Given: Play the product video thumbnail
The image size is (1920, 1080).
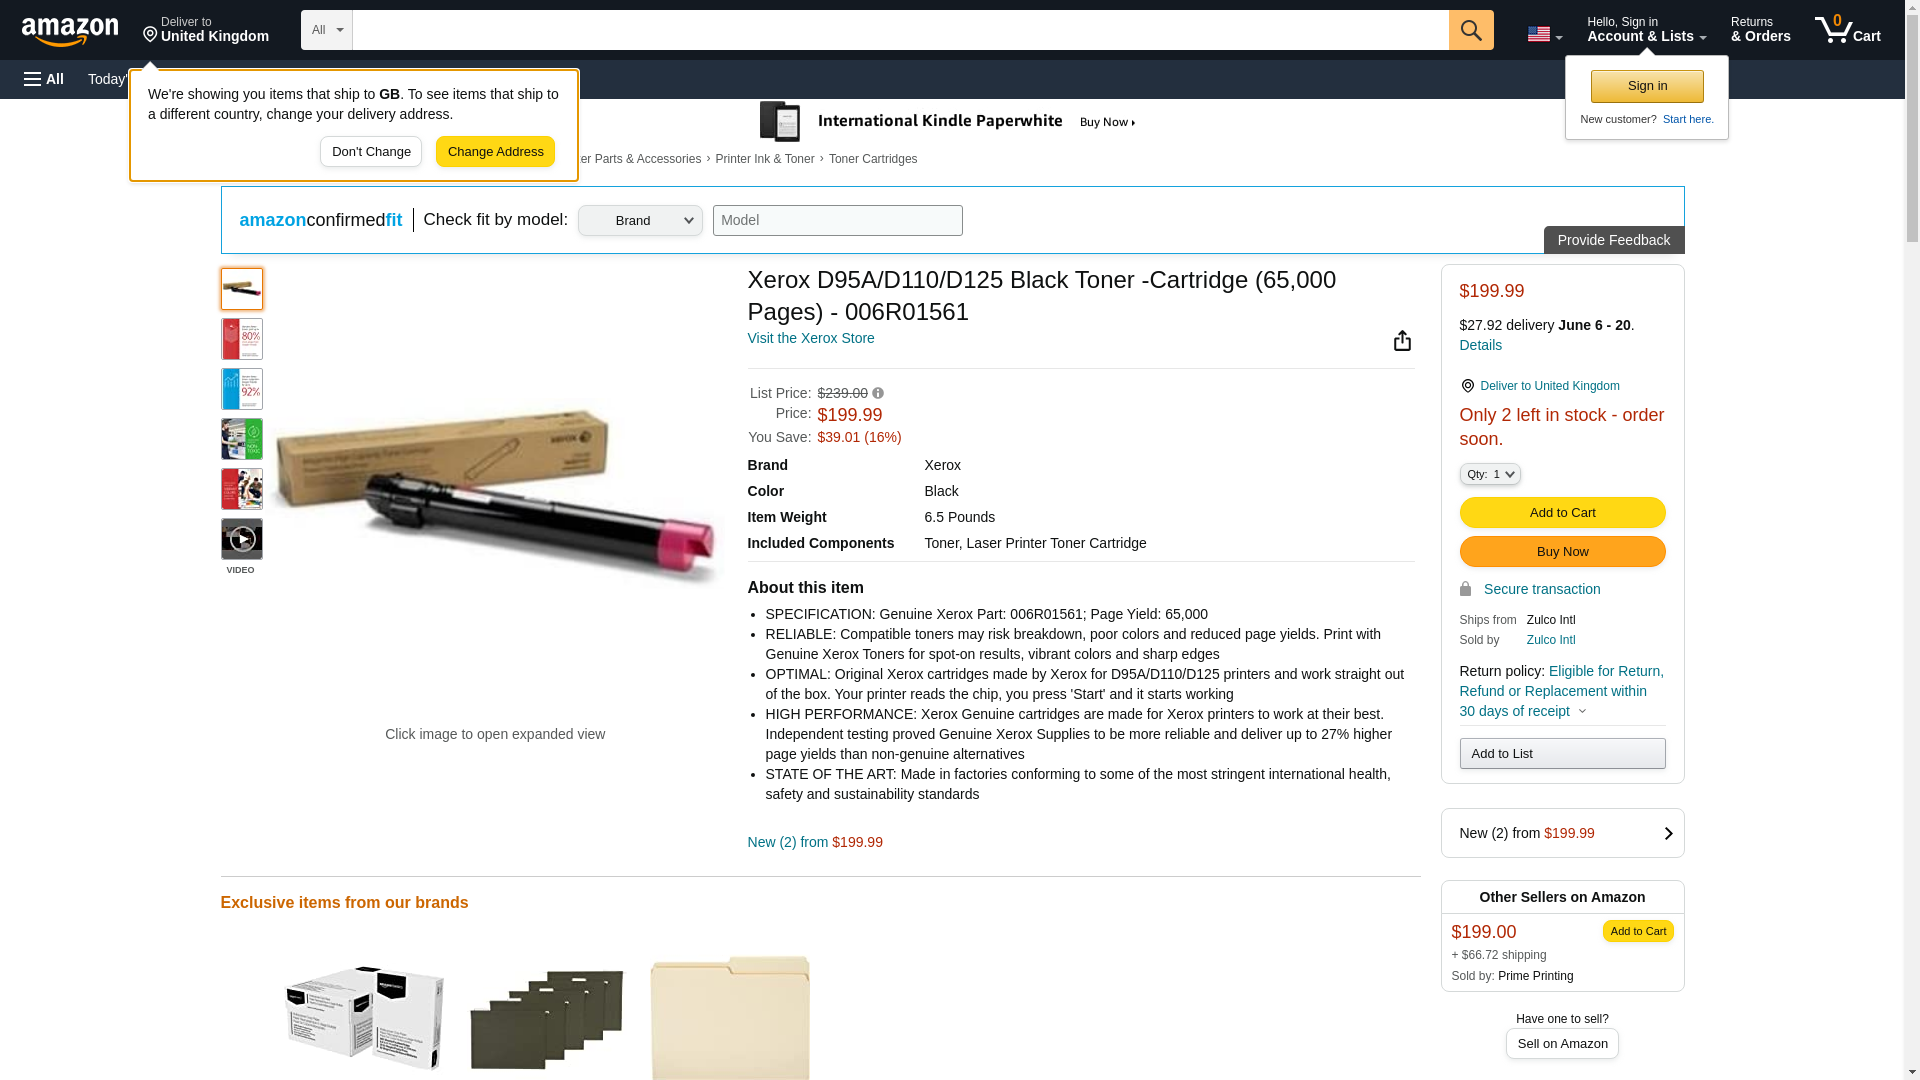Looking at the screenshot, I should pyautogui.click(x=242, y=539).
